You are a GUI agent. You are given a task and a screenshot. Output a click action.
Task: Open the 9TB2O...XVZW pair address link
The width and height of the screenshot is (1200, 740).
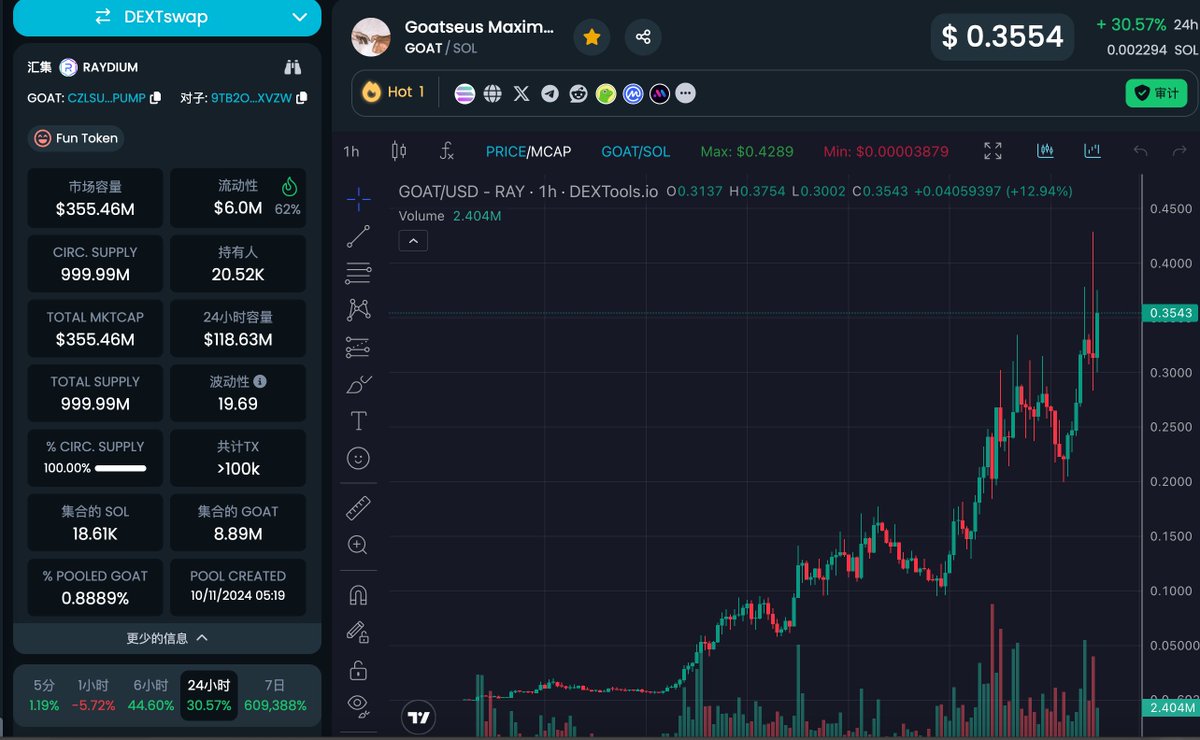coord(251,98)
